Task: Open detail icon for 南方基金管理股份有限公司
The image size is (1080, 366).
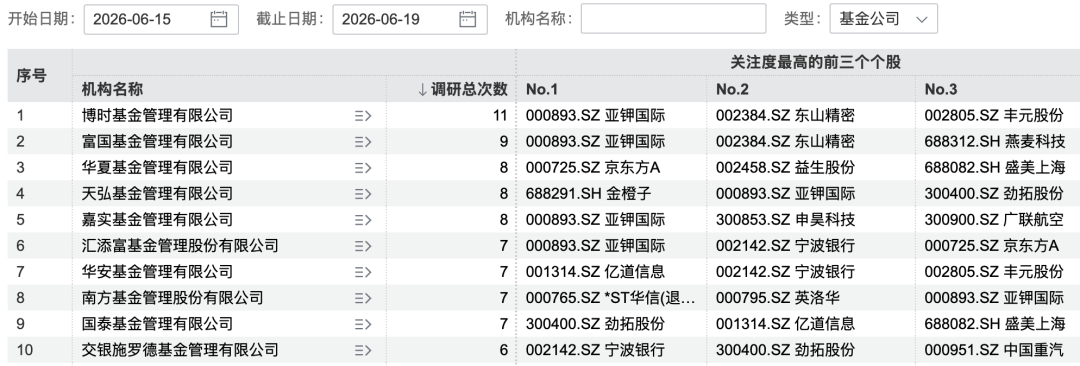Action: pos(363,298)
